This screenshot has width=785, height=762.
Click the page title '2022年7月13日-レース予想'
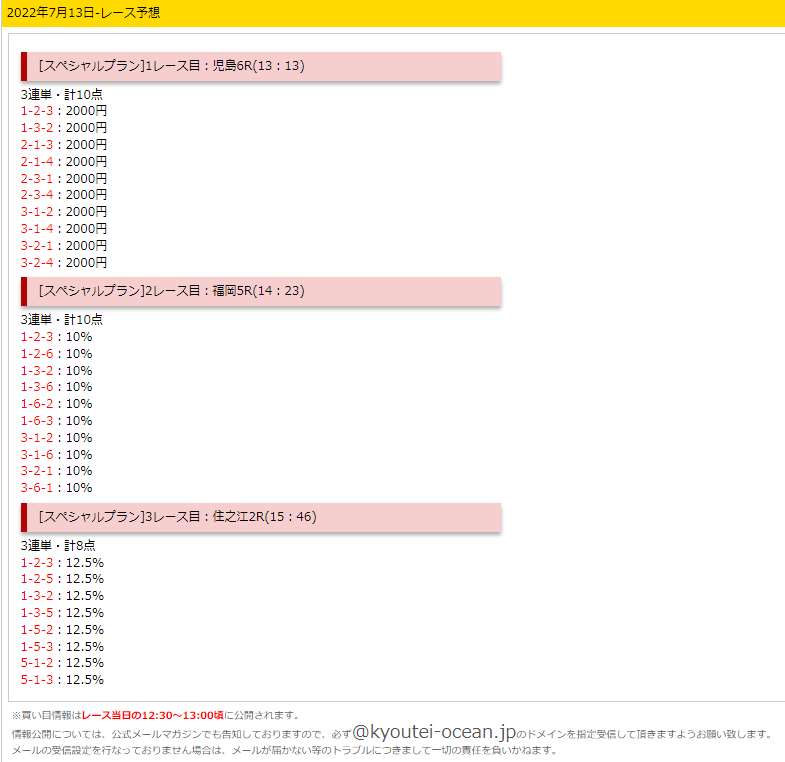point(83,13)
